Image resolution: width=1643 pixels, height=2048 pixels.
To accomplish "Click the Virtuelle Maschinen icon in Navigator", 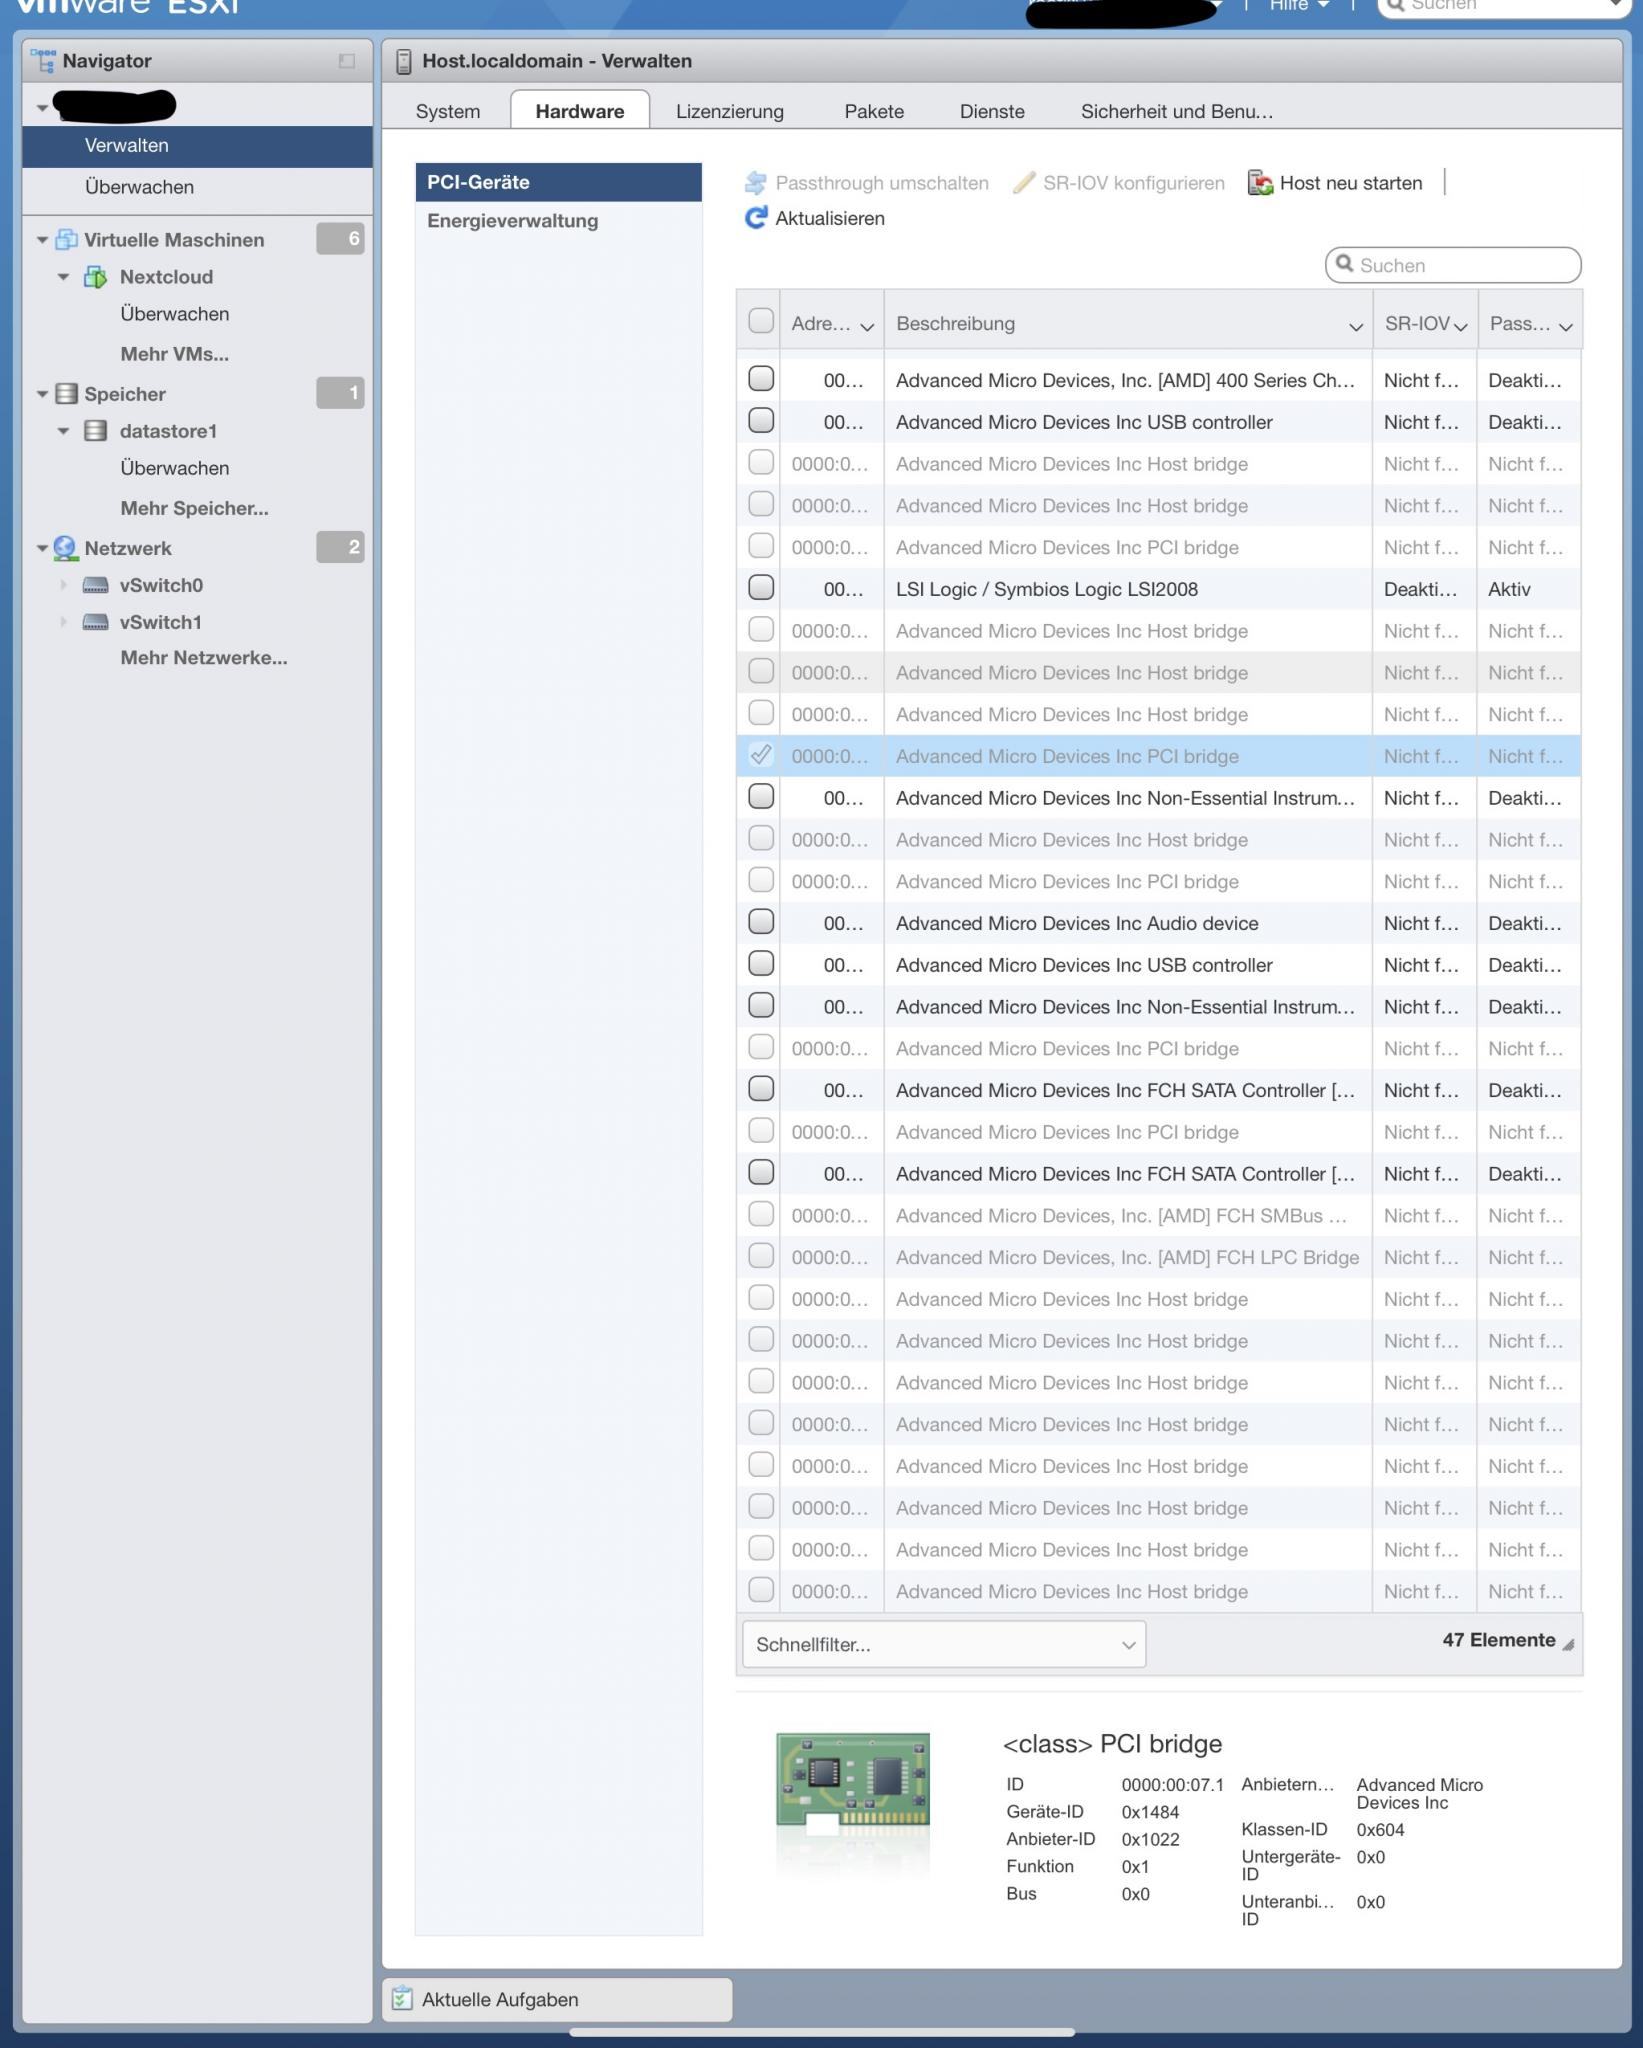I will click(67, 240).
